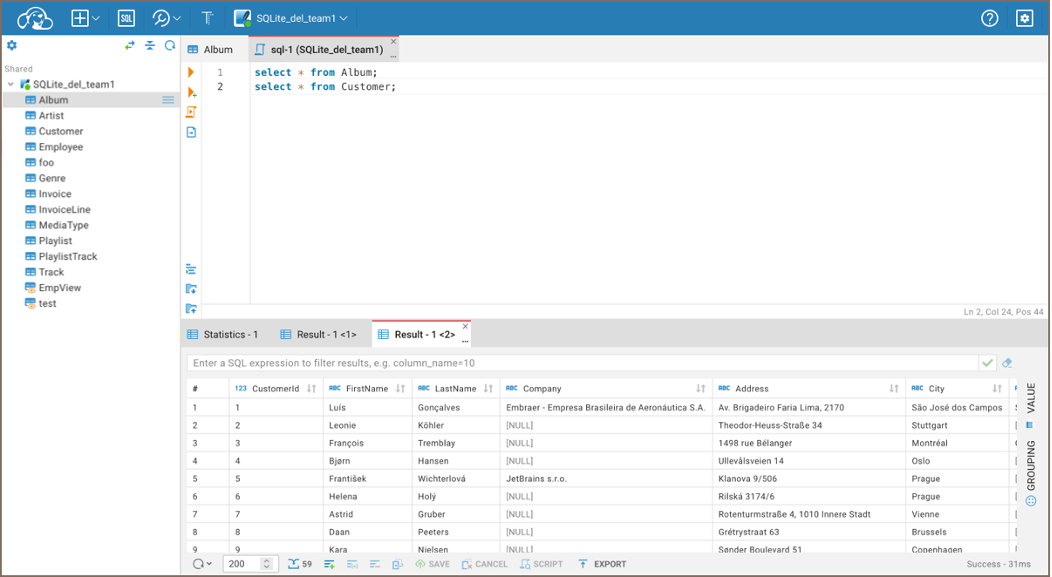Execute the SQL script icon
This screenshot has width=1052, height=577.
[x=191, y=112]
